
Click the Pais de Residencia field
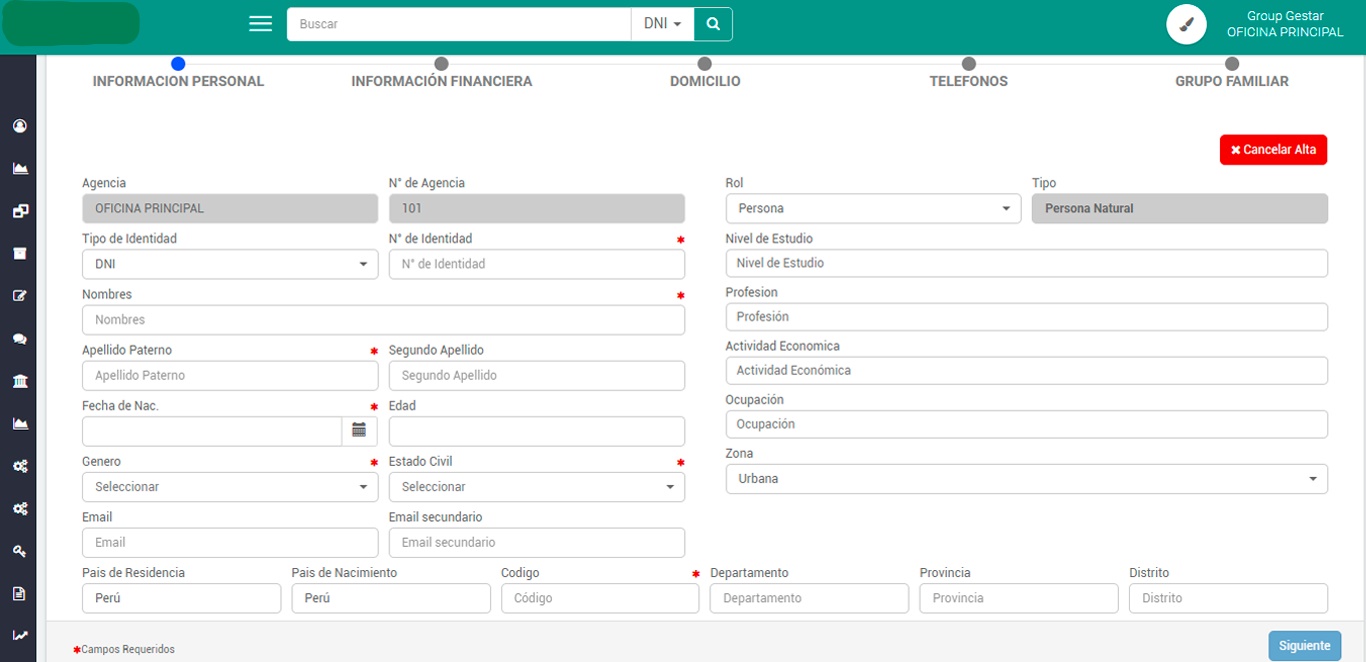[181, 598]
